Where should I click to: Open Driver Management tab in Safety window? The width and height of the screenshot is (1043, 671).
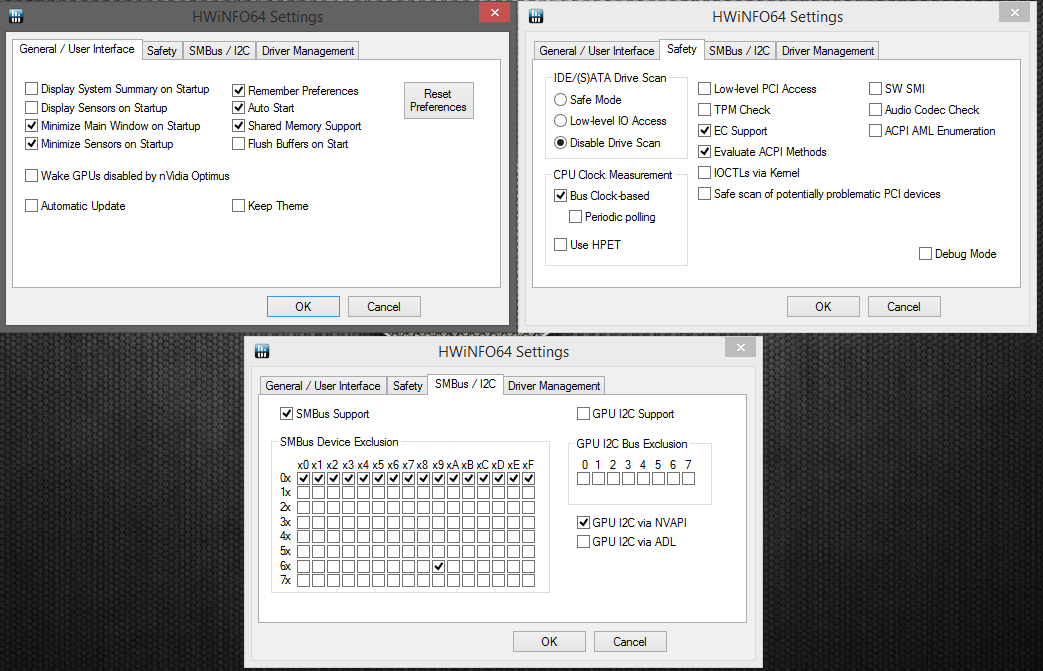827,51
